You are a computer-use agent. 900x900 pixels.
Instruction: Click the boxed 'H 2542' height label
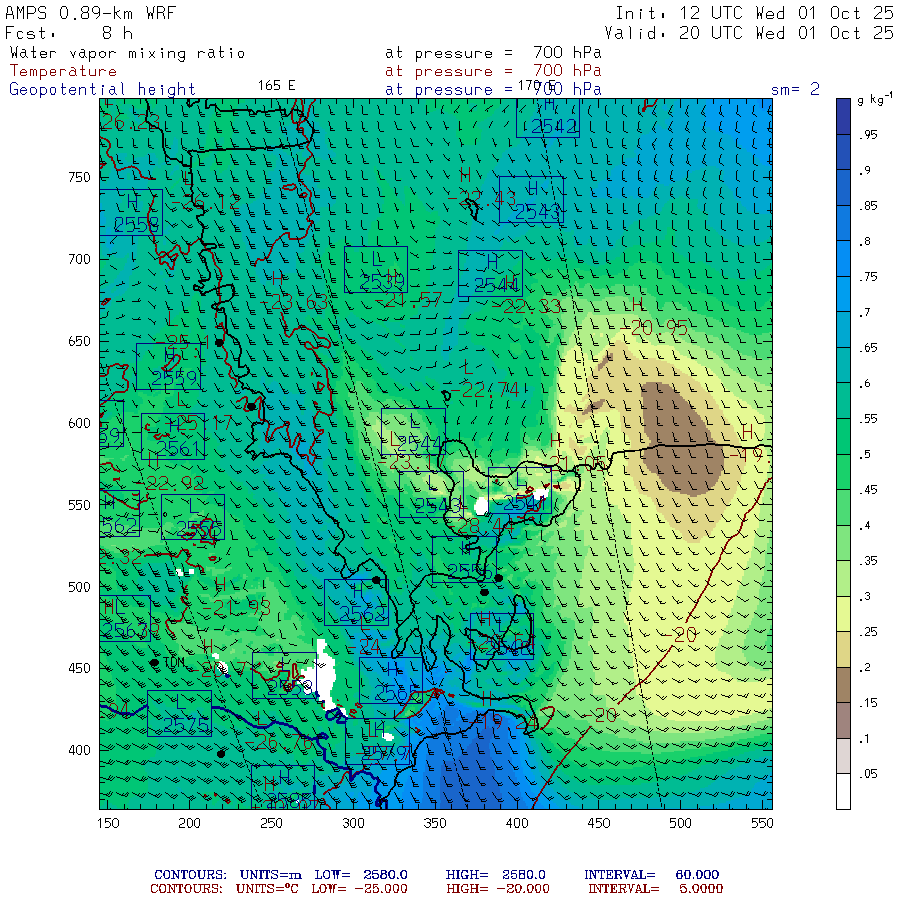click(548, 118)
